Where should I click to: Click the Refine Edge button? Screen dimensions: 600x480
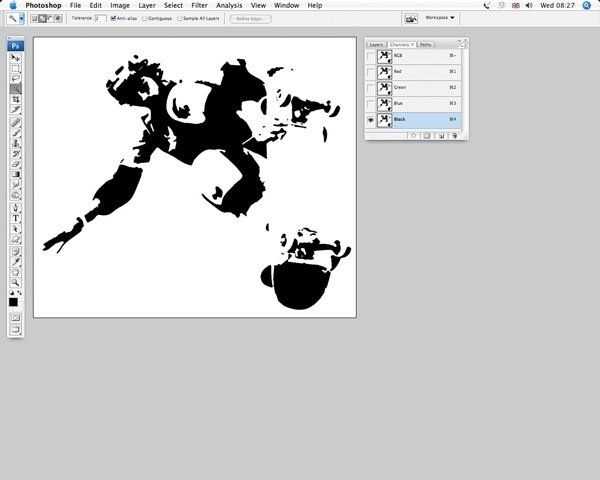[249, 18]
